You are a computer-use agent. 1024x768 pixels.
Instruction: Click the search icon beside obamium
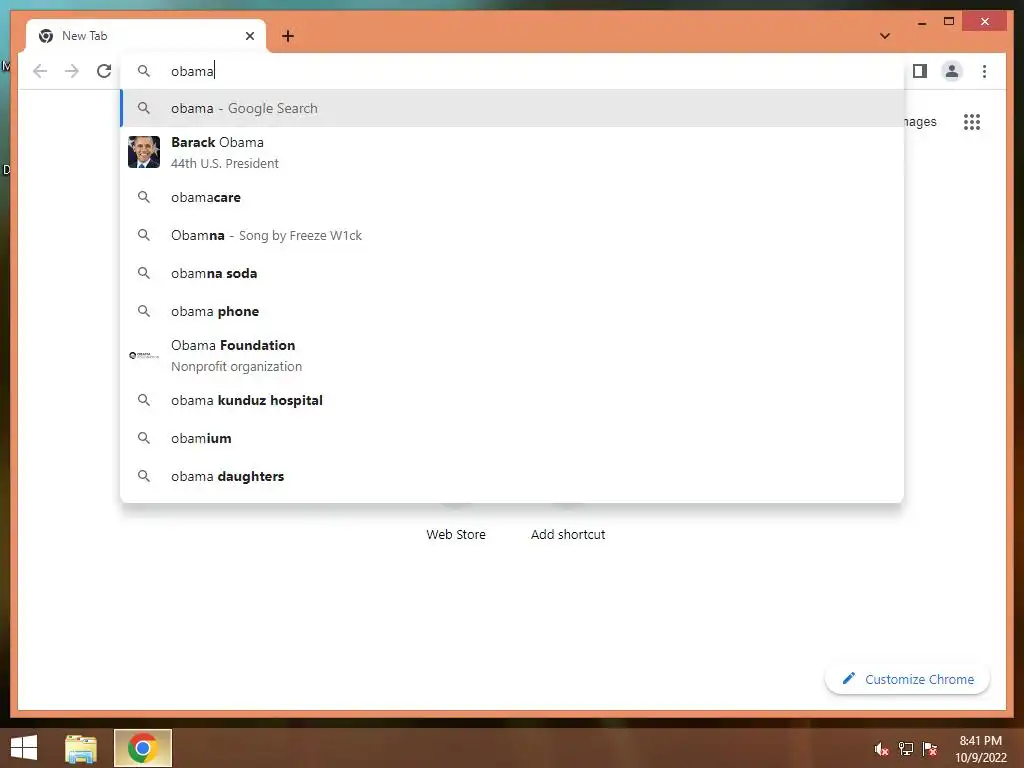point(144,438)
